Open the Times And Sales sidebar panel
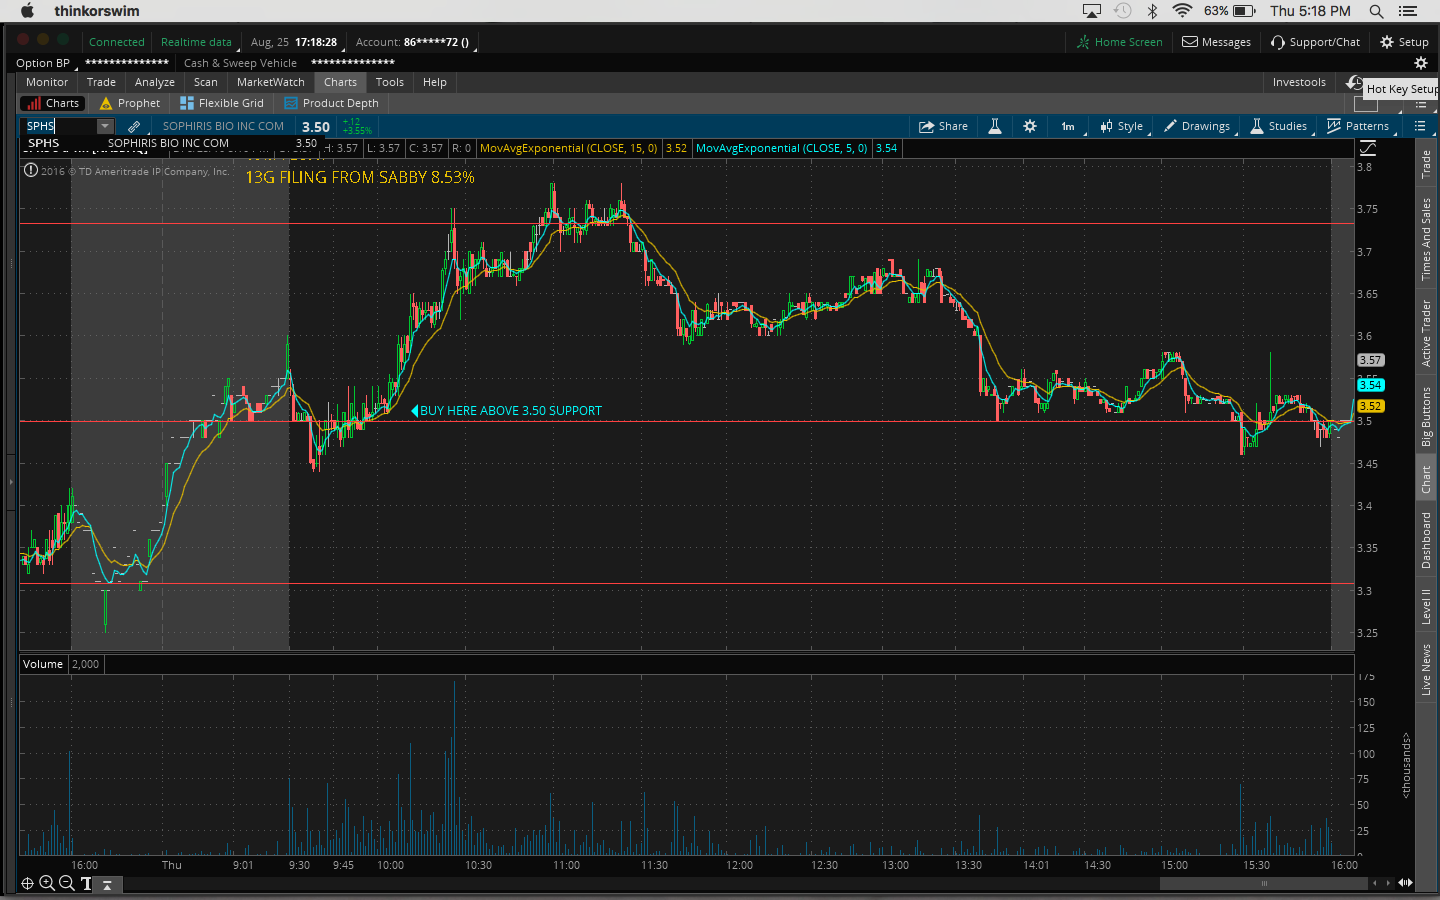Image resolution: width=1440 pixels, height=900 pixels. click(x=1426, y=238)
